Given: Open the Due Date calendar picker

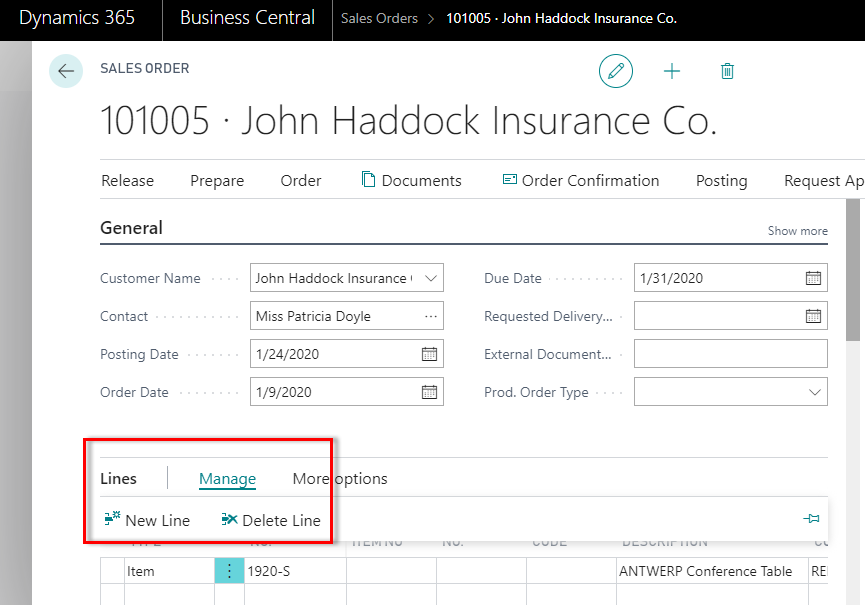Looking at the screenshot, I should click(813, 278).
